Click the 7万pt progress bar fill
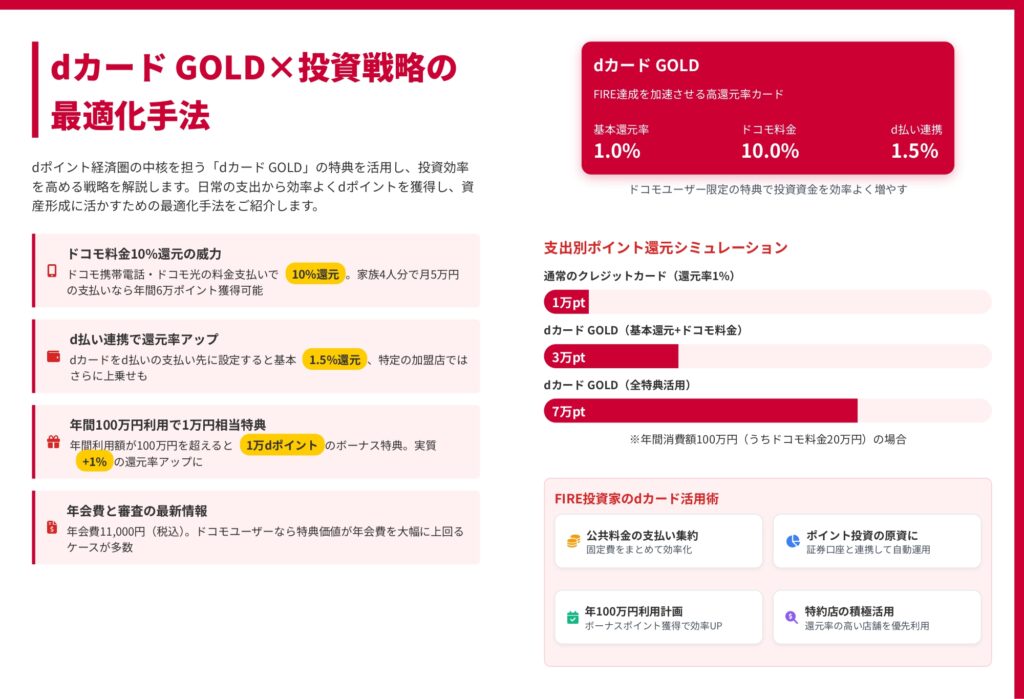Screen dimensions: 1024x699 [x=700, y=411]
